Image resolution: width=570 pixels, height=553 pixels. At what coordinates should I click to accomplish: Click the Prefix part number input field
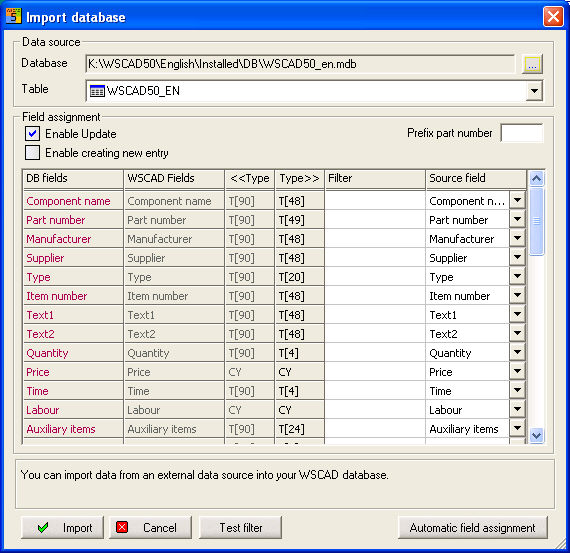coord(522,133)
